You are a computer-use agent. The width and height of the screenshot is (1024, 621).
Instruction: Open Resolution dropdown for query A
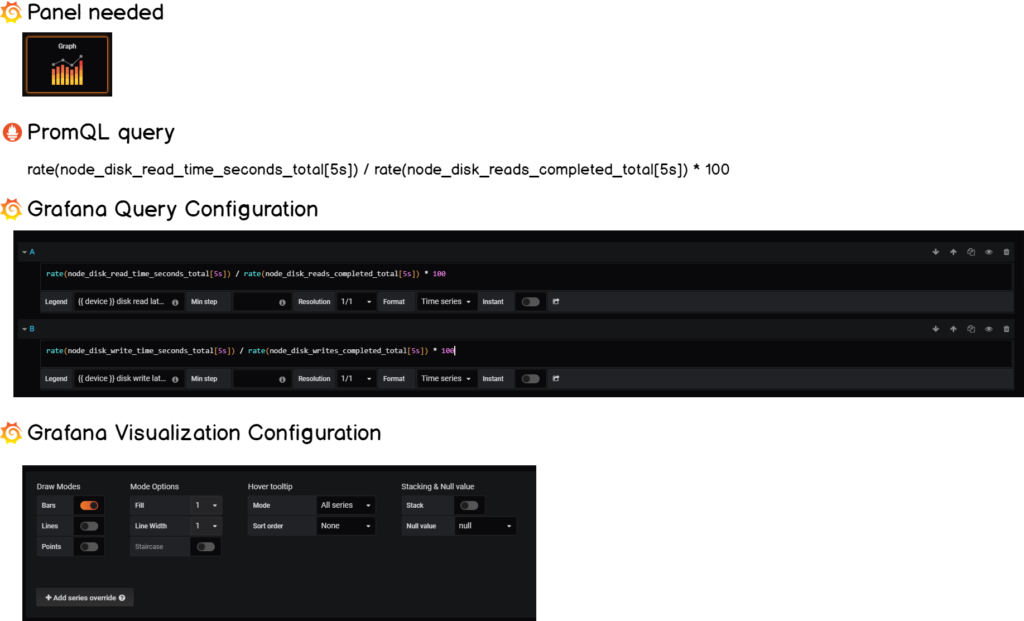(356, 302)
